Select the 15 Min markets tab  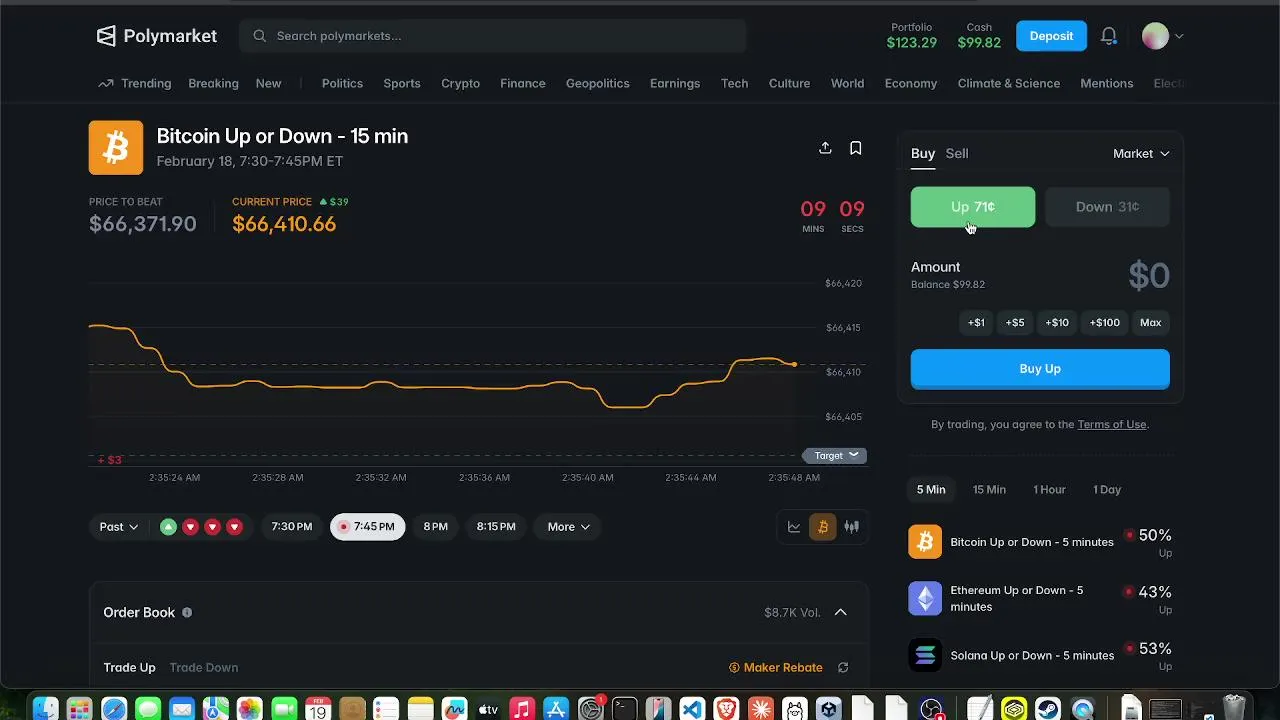pyautogui.click(x=989, y=490)
